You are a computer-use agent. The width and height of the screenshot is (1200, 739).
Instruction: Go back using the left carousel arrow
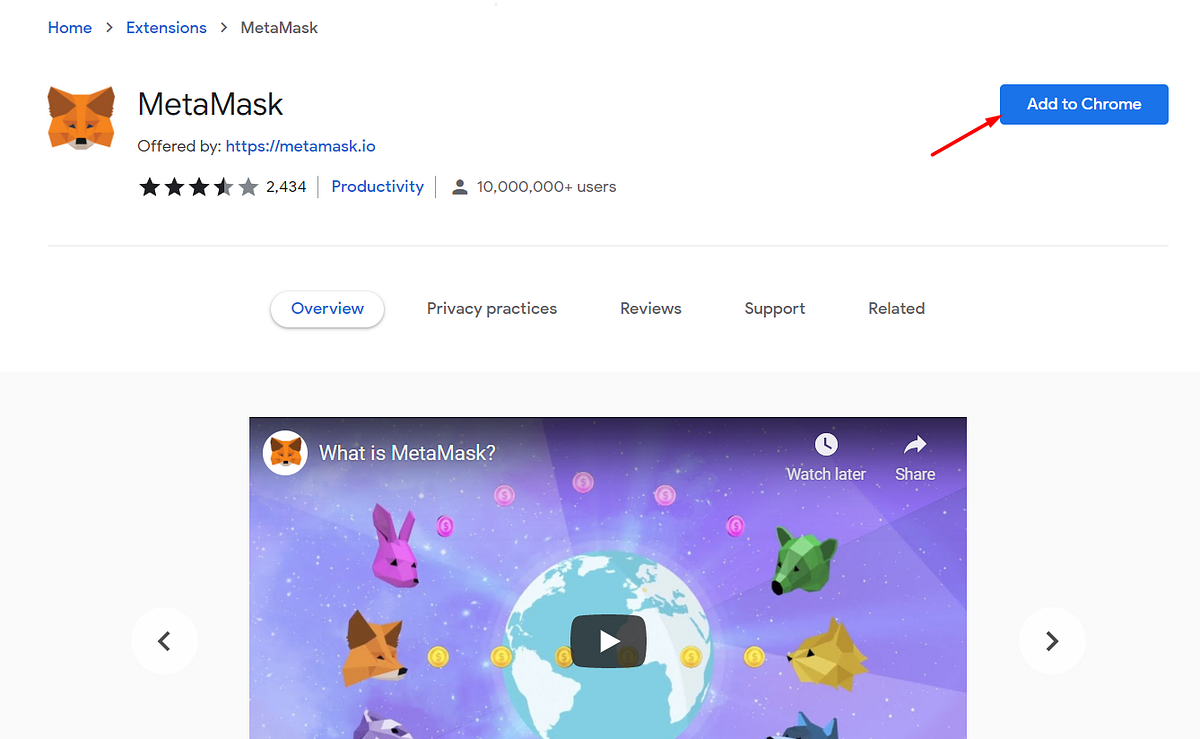(x=164, y=640)
